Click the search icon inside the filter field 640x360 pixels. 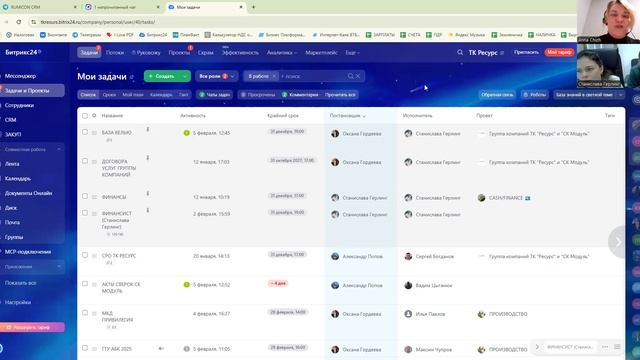click(350, 76)
